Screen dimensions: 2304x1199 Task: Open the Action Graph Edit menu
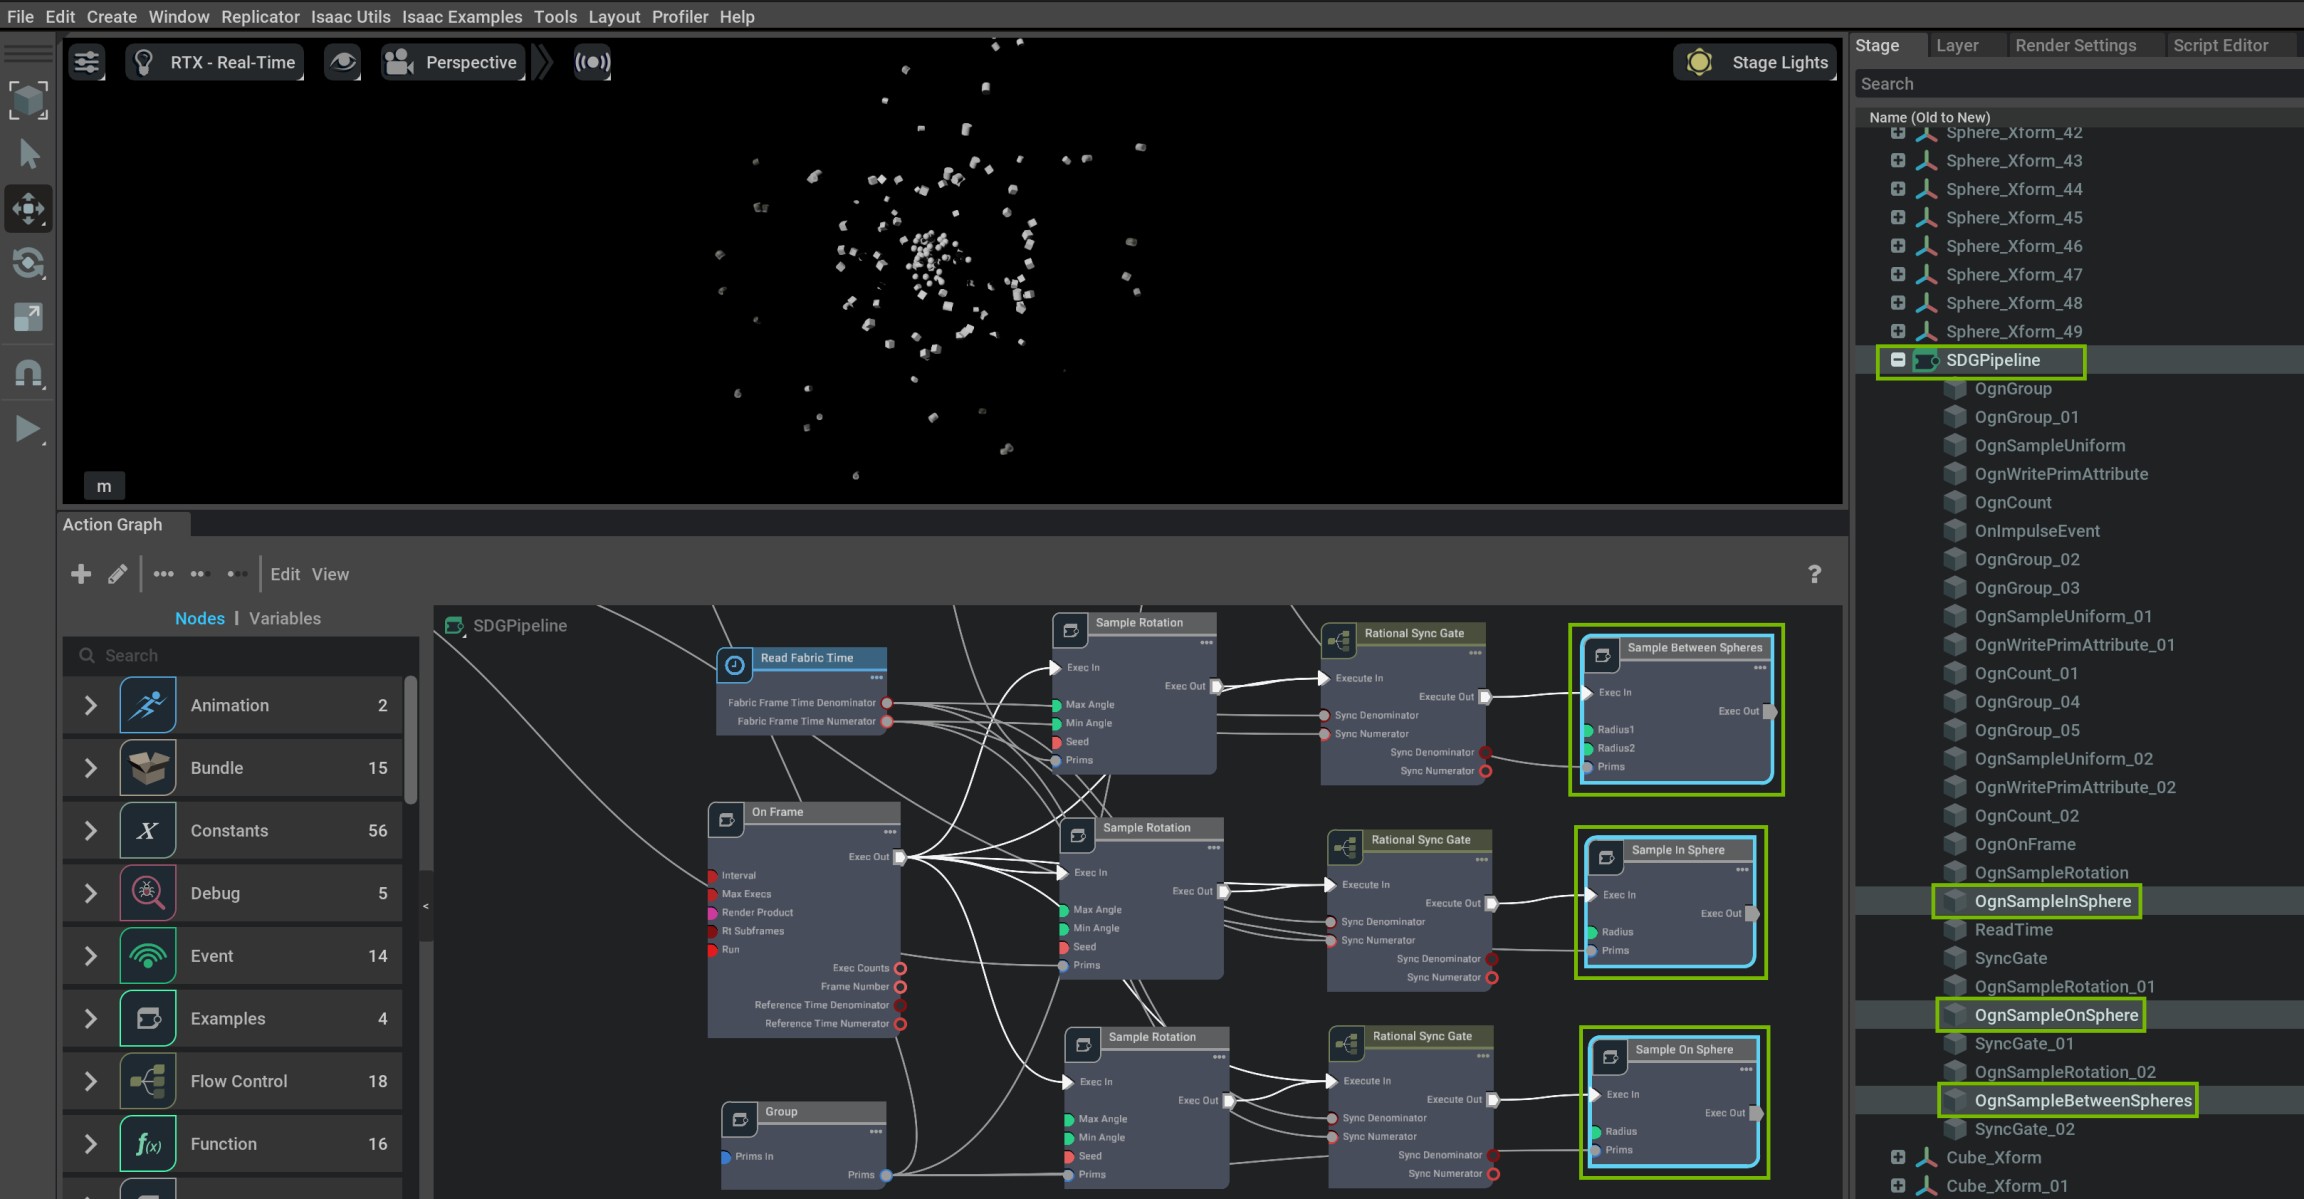click(285, 574)
